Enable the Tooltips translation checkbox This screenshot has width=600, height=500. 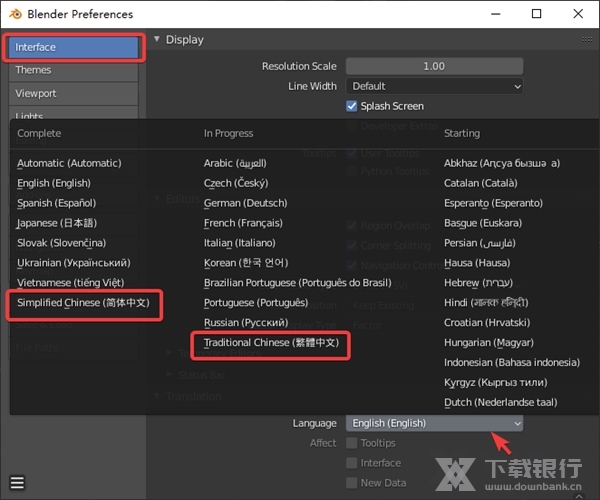(x=352, y=443)
